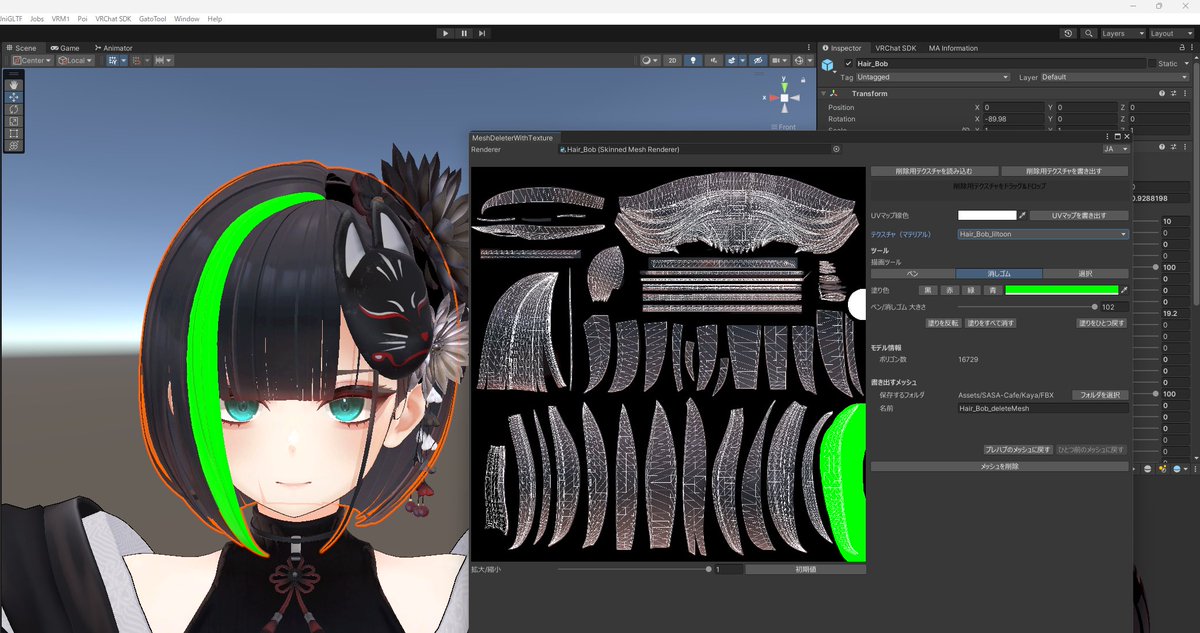
Task: Open the Center pivot dropdown
Action: (31, 61)
